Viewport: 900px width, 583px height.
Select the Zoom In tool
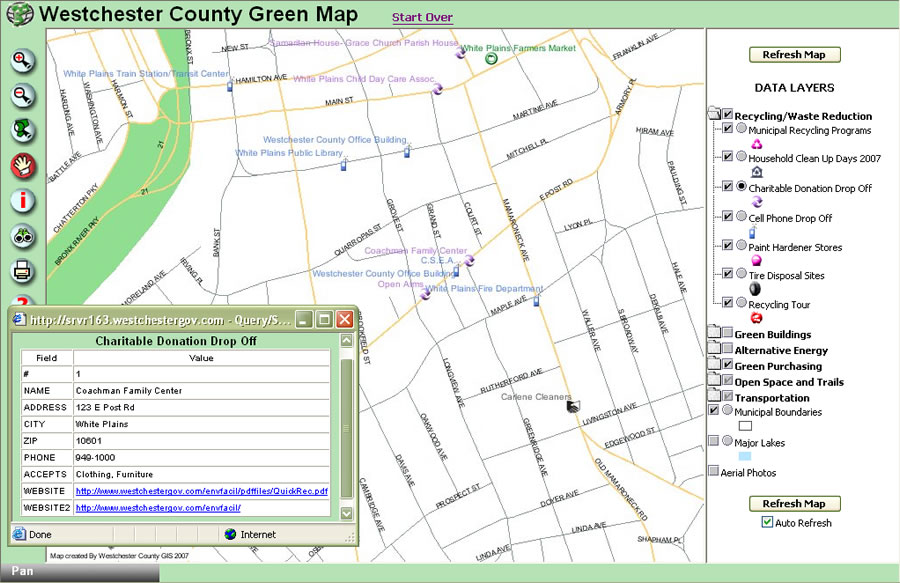click(x=22, y=61)
